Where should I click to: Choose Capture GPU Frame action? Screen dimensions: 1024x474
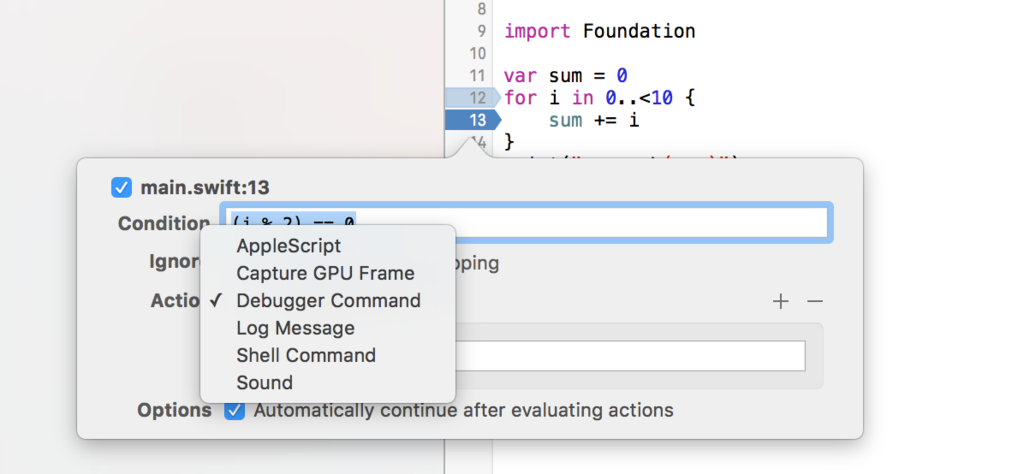click(x=325, y=273)
